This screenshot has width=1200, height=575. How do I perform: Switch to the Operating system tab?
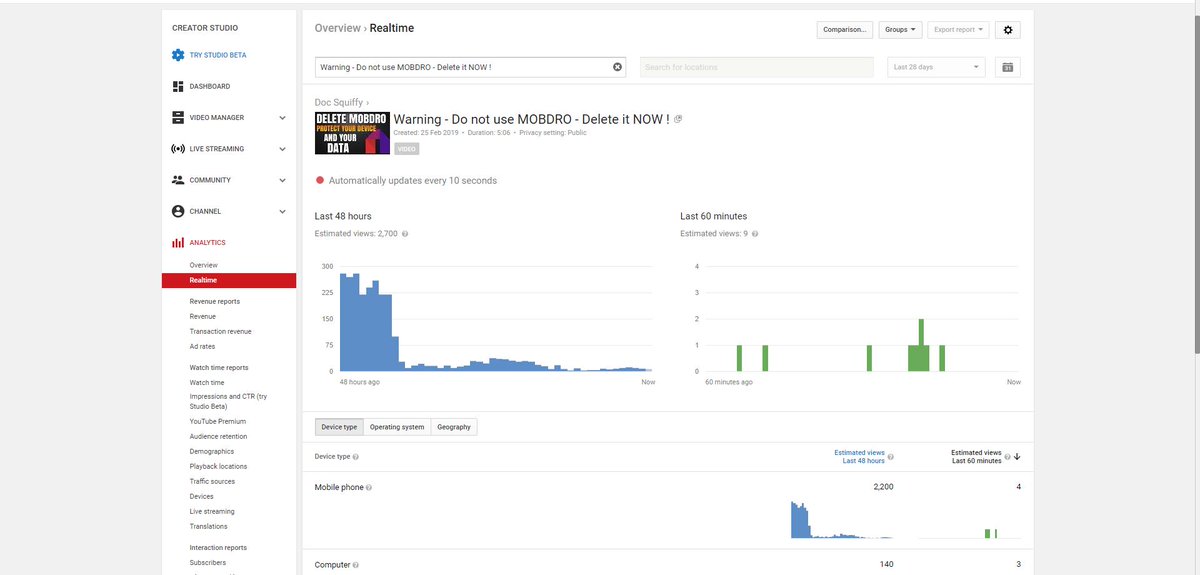tap(397, 427)
